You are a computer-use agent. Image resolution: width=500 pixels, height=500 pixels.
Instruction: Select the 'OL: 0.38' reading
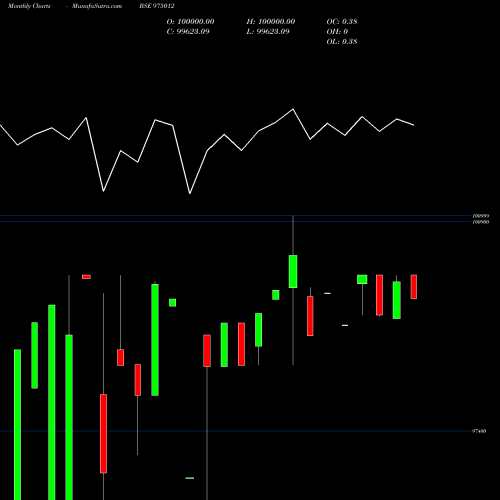(342, 42)
